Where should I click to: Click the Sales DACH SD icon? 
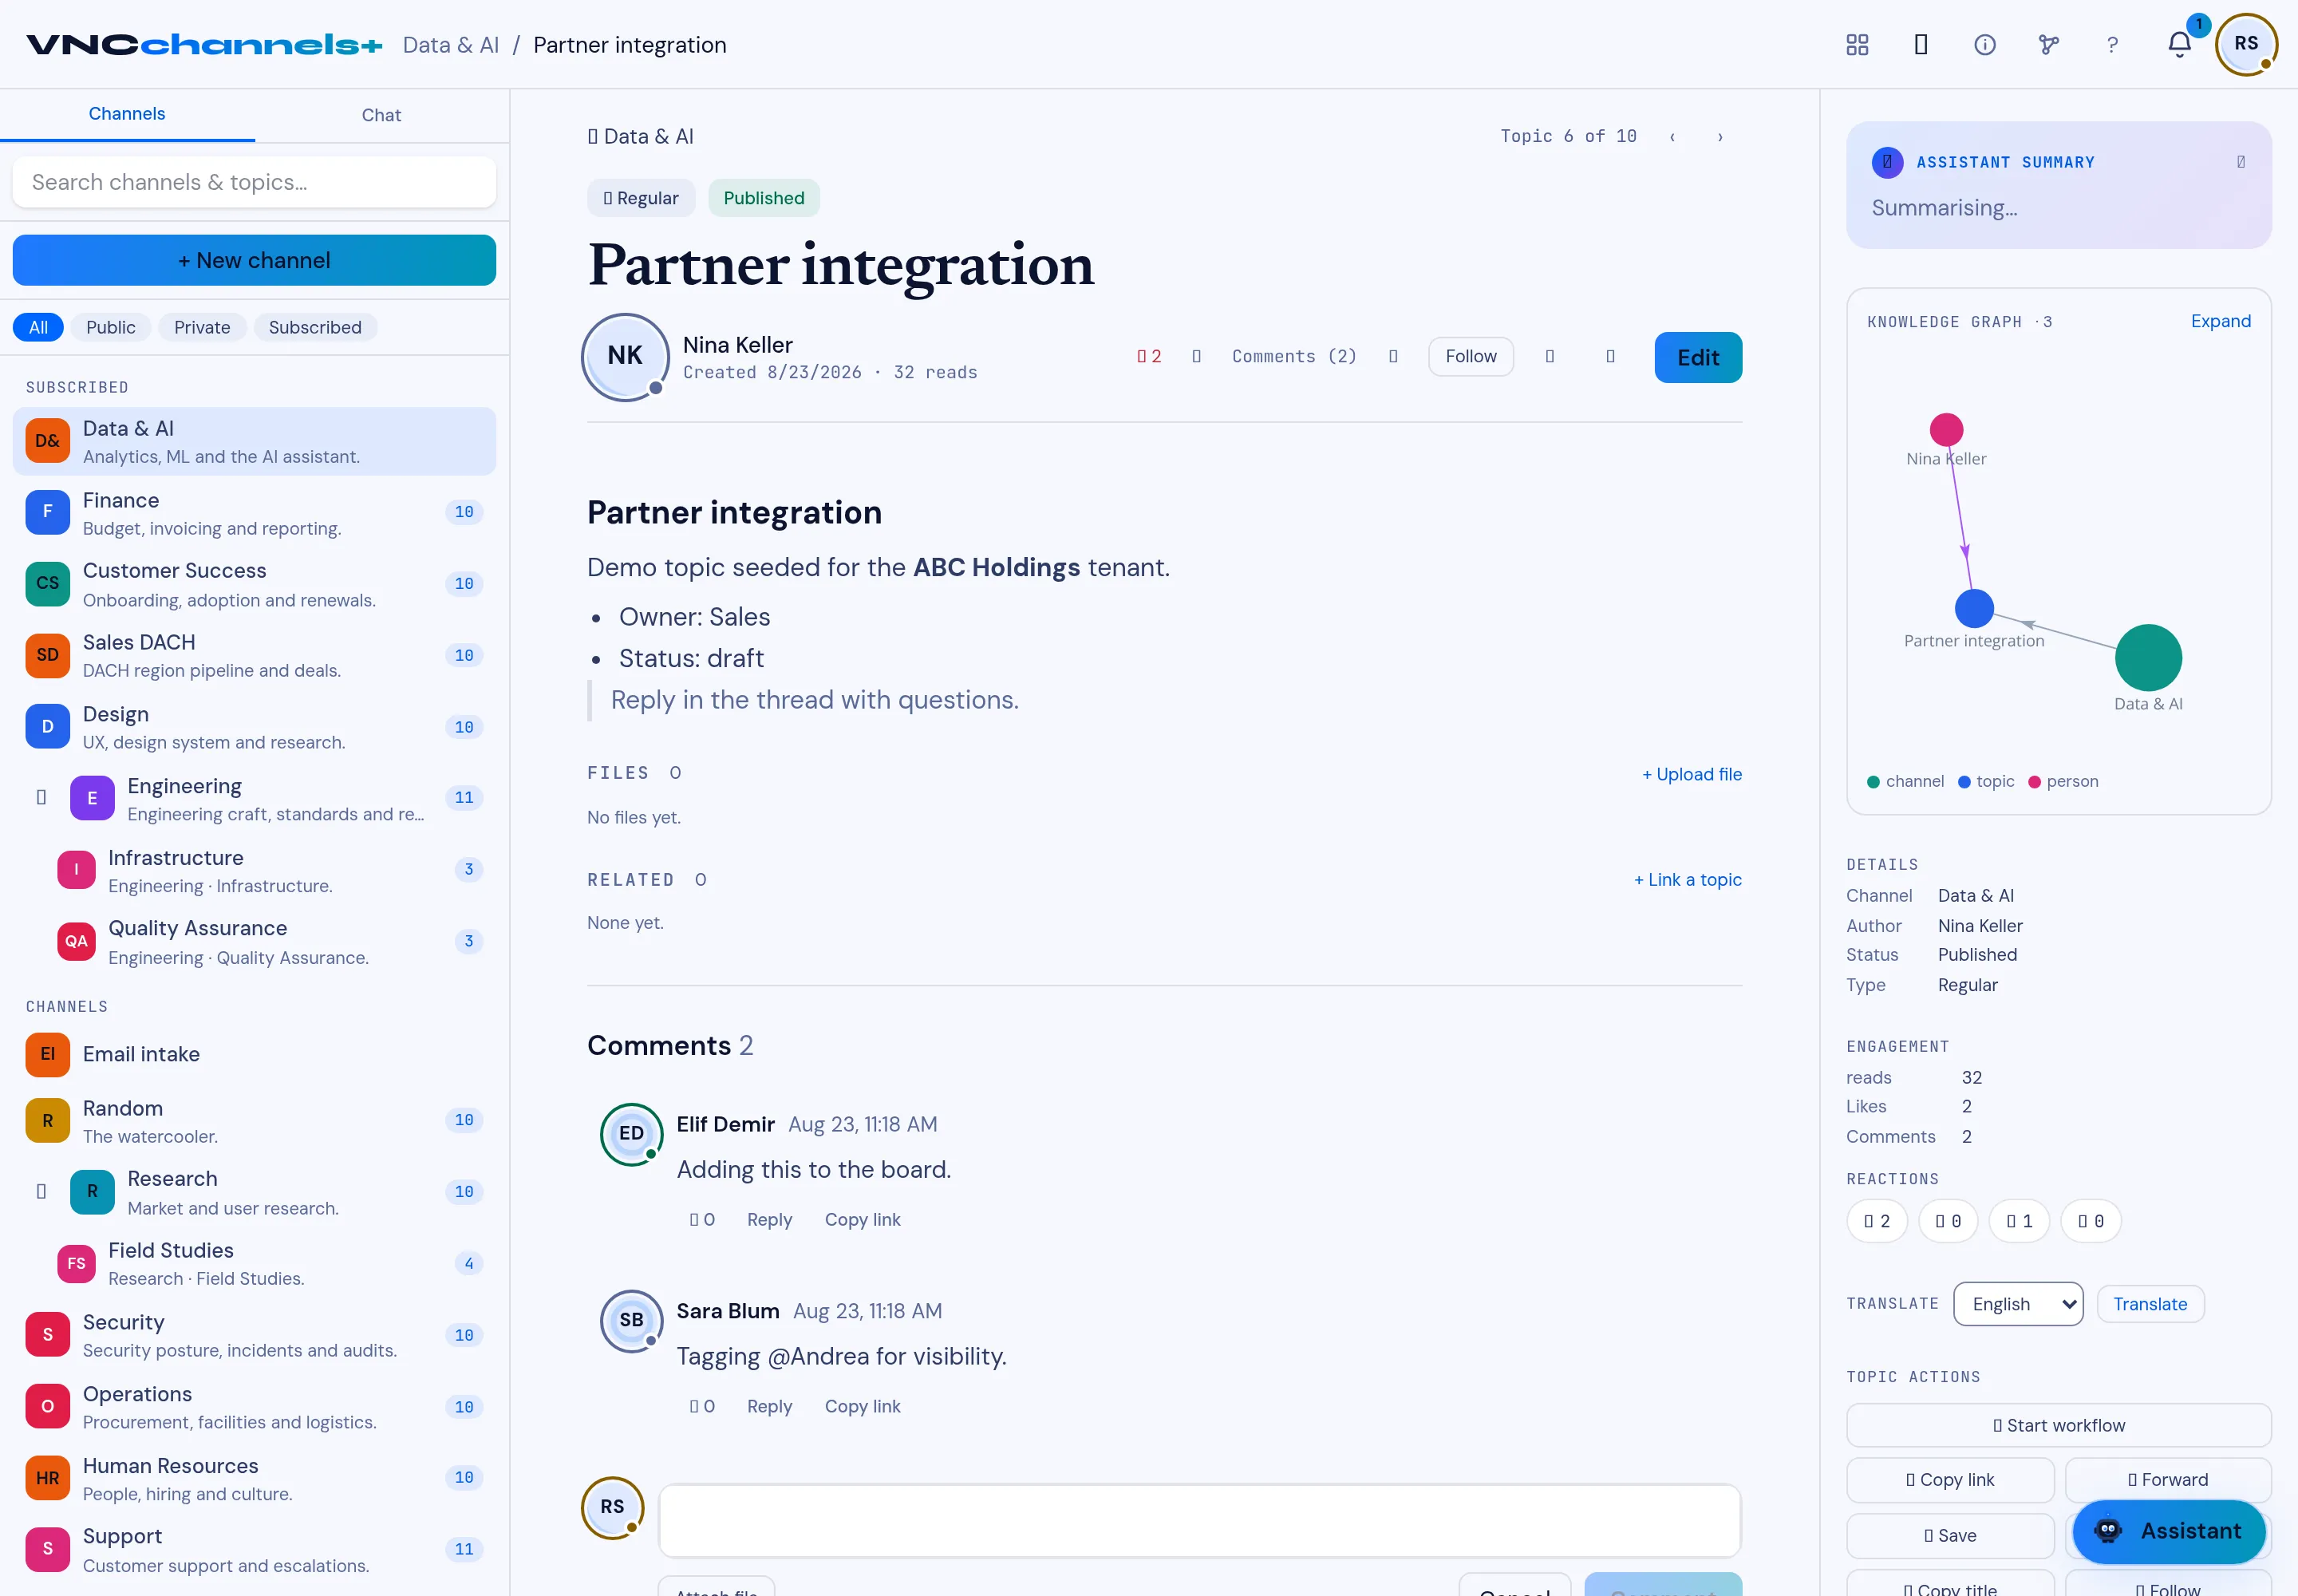tap(47, 655)
